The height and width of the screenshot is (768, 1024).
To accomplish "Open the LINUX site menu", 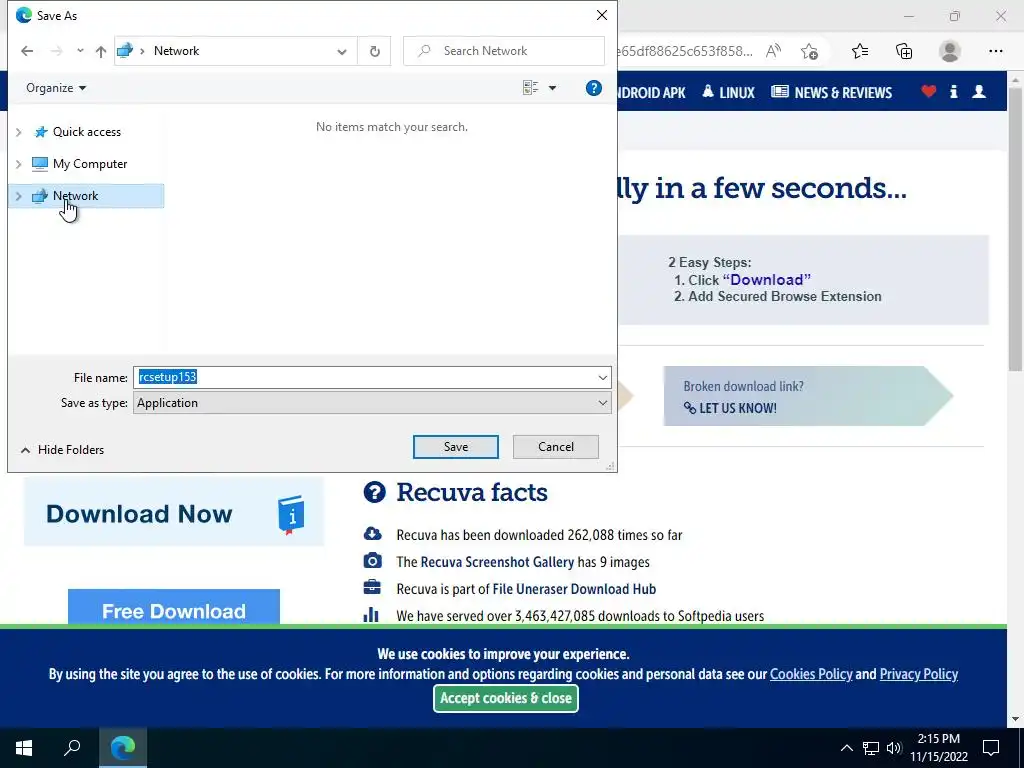I will [x=729, y=92].
